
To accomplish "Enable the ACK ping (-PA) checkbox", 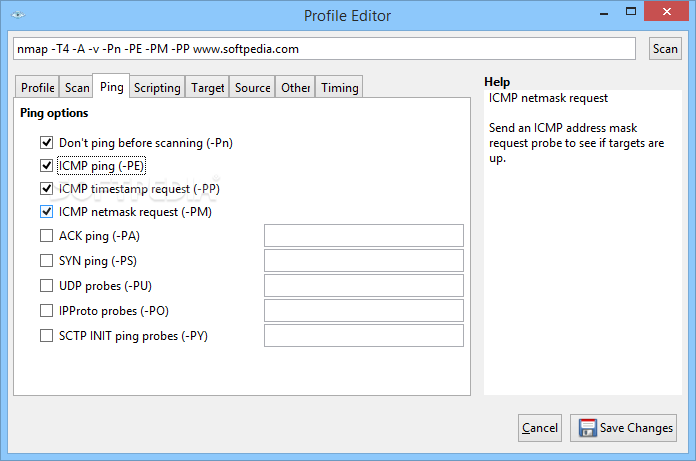I will click(47, 235).
